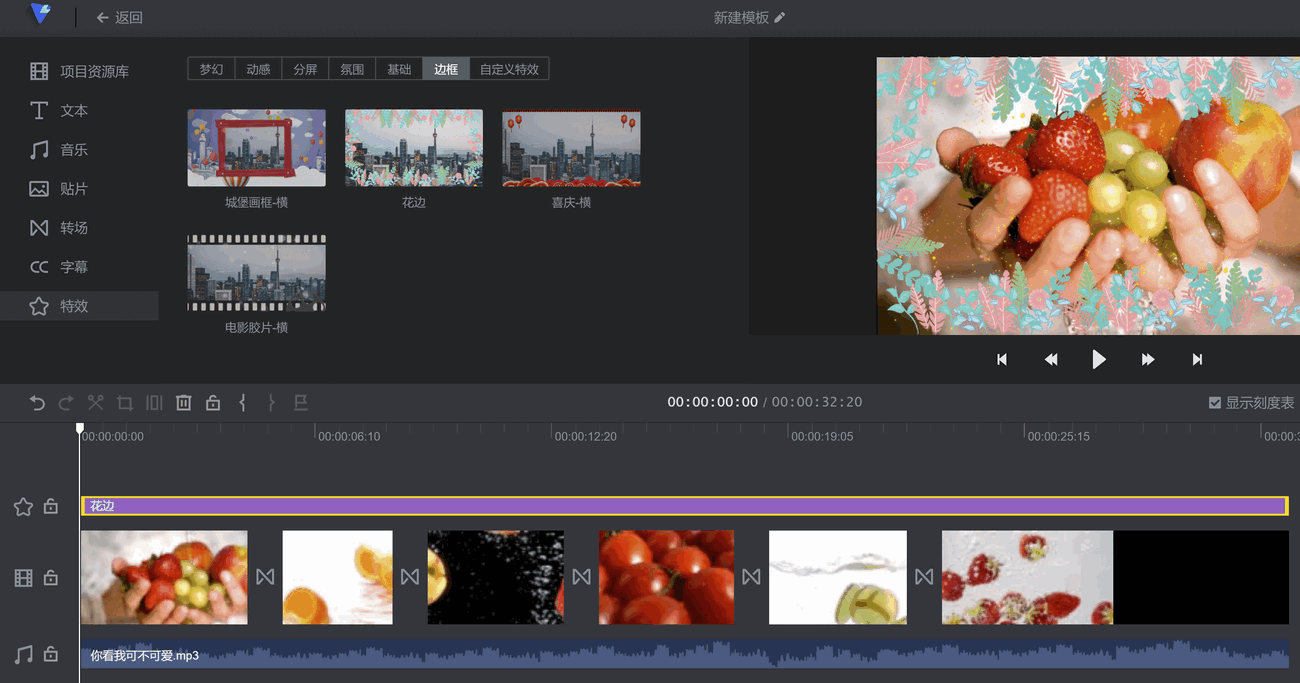Open 项目资源库 in the sidebar

point(79,72)
